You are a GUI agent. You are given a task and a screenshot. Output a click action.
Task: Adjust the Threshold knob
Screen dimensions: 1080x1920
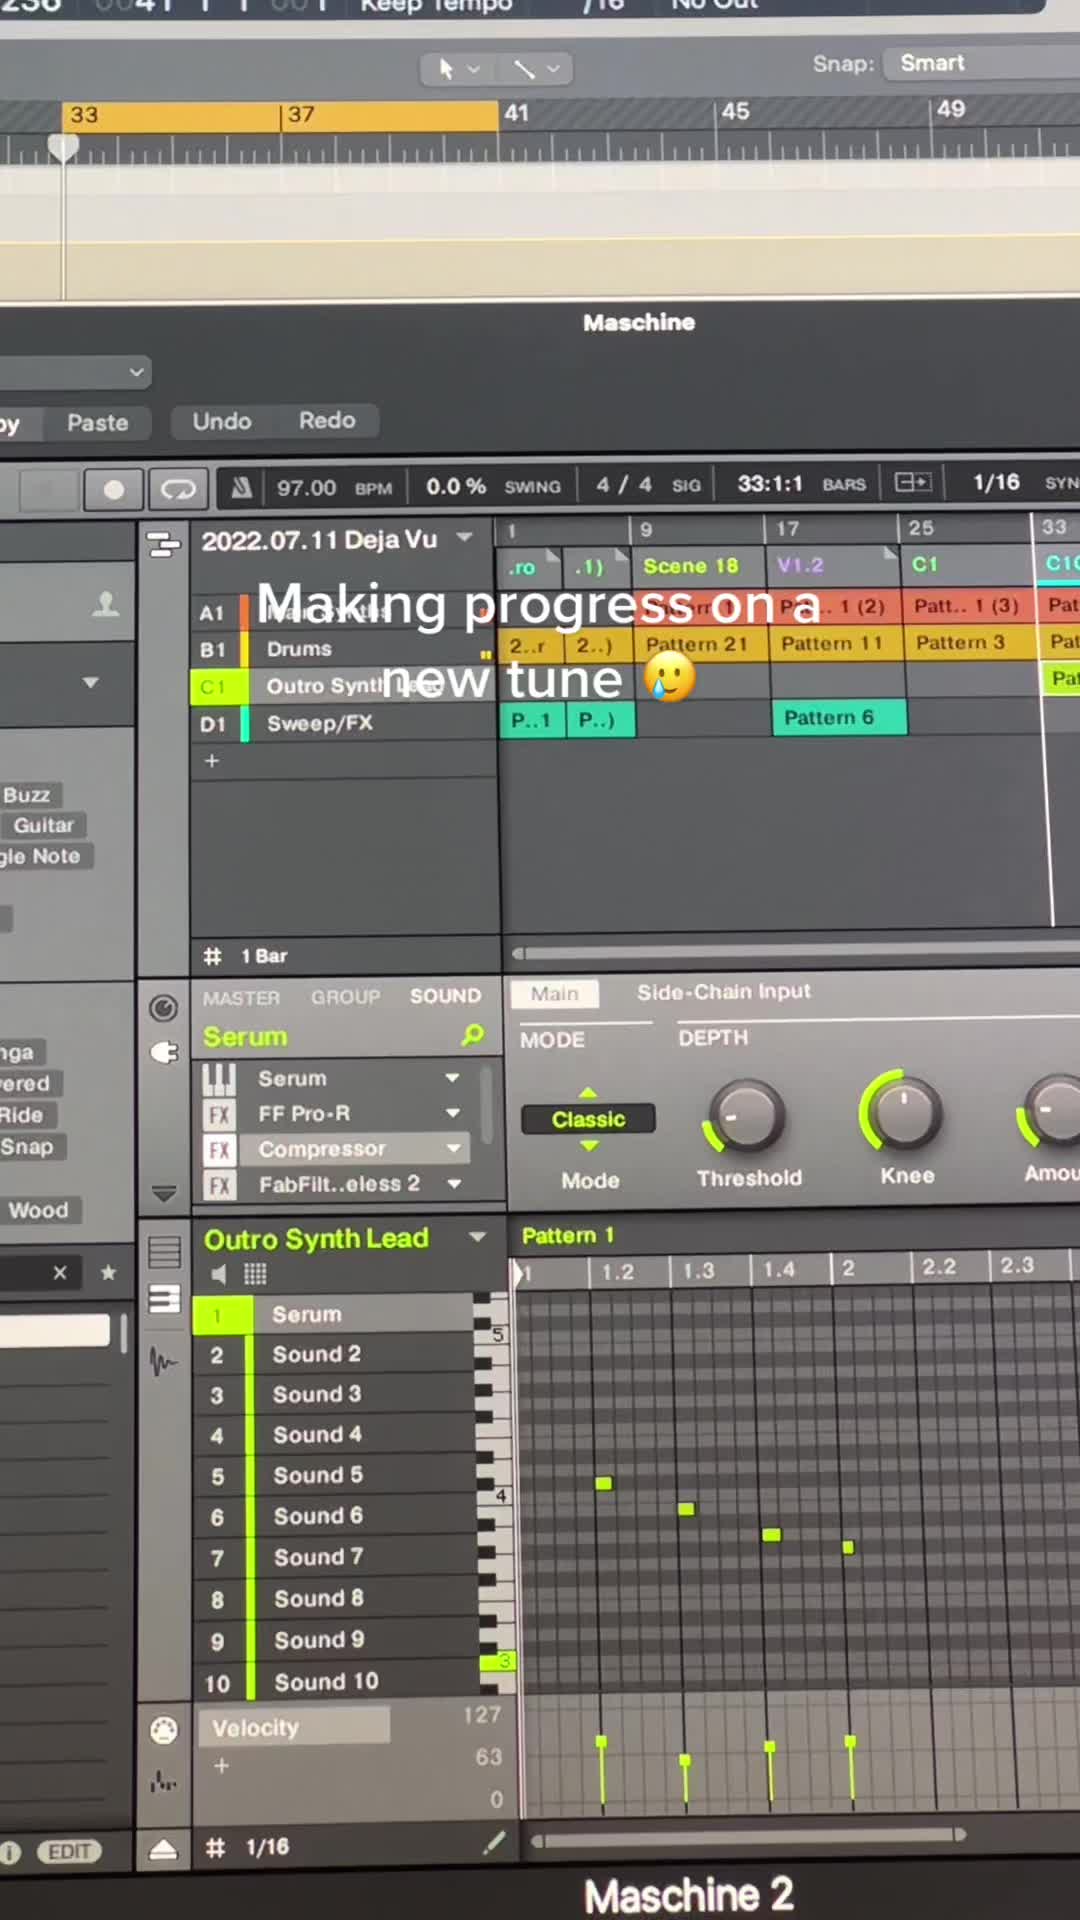coord(746,1116)
